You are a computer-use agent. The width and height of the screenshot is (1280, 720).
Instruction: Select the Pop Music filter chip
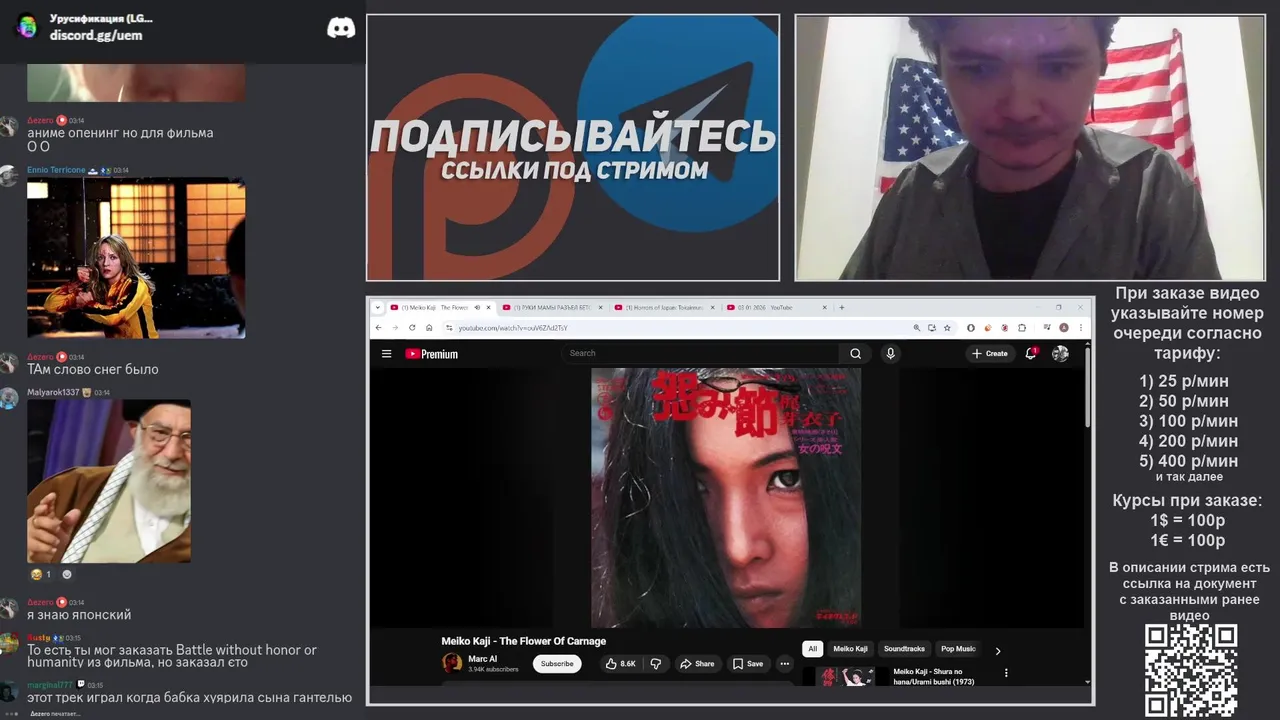[957, 649]
